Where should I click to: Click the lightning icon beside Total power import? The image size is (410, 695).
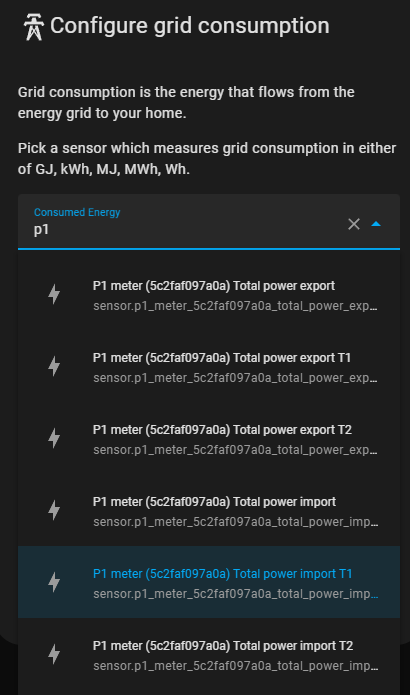tap(54, 510)
